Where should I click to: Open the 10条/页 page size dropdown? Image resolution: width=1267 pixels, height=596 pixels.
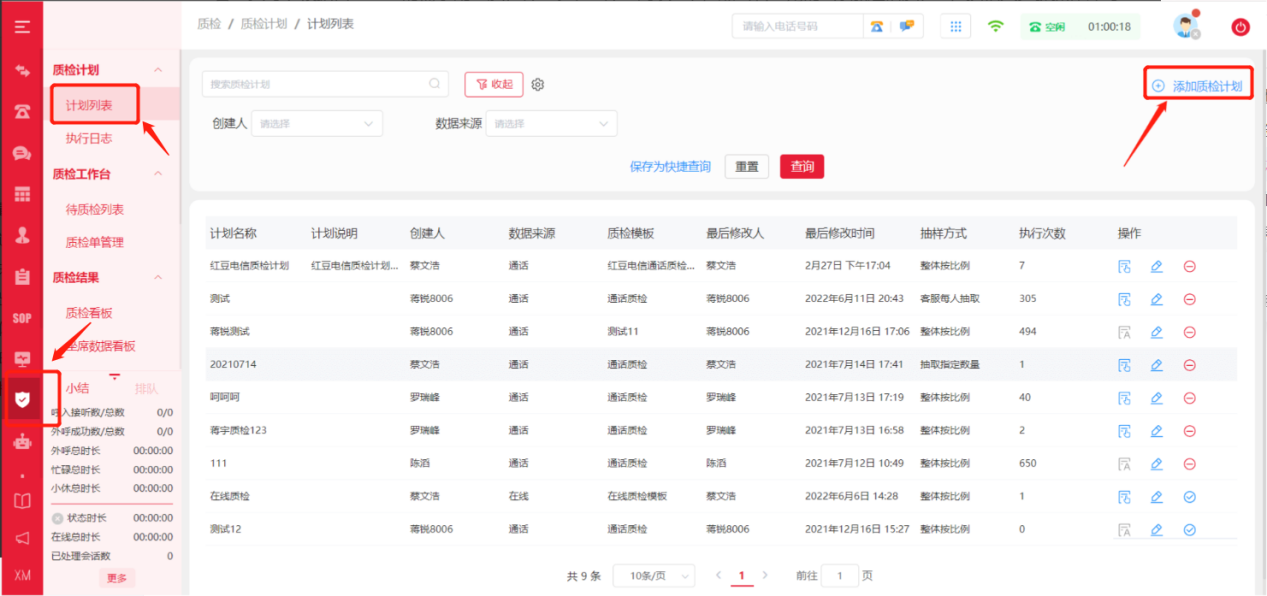(654, 576)
